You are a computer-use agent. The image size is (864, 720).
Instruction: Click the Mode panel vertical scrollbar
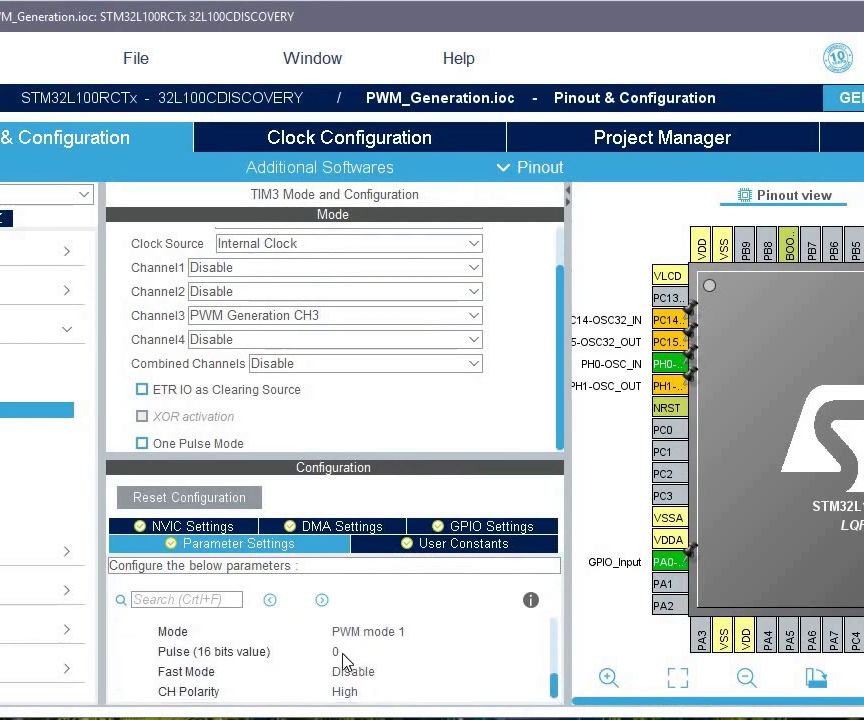[560, 357]
